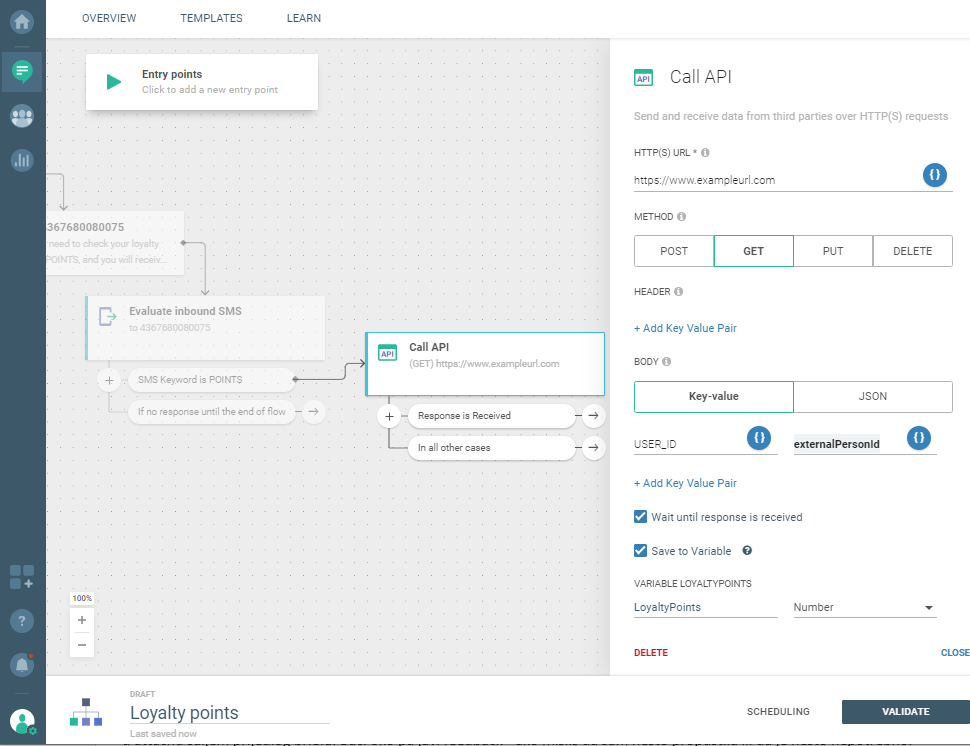Add step after Response is Received
Image resolution: width=970 pixels, height=746 pixels.
[x=593, y=415]
